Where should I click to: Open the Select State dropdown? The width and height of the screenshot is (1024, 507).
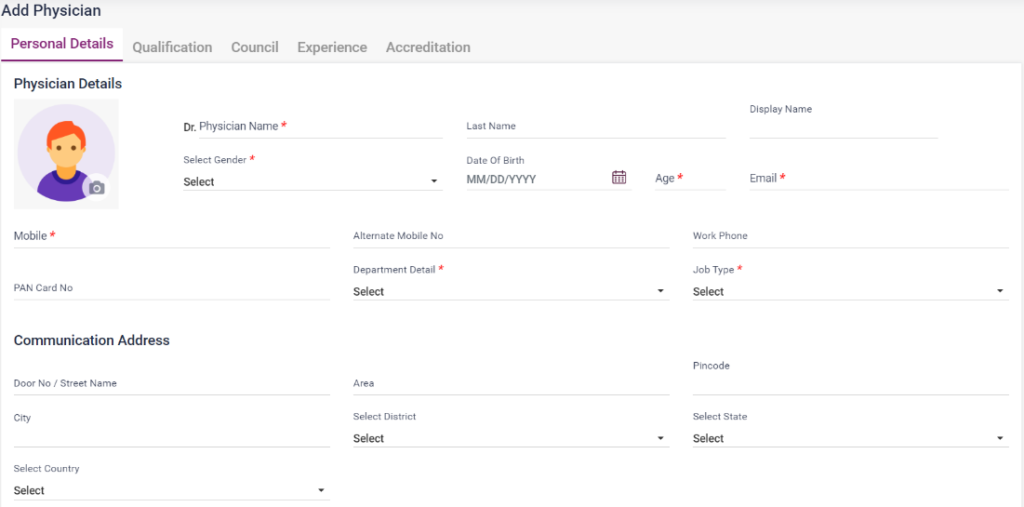tap(849, 439)
